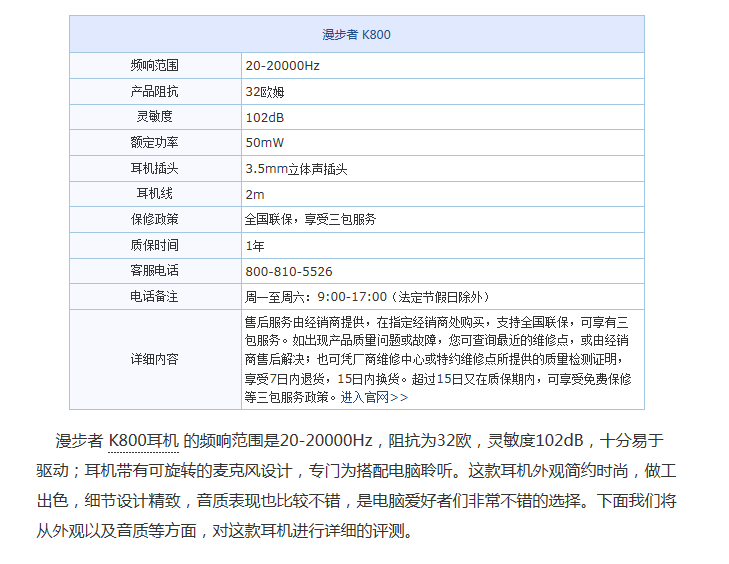
Task: Select the 1年 warranty value
Action: pos(255,246)
